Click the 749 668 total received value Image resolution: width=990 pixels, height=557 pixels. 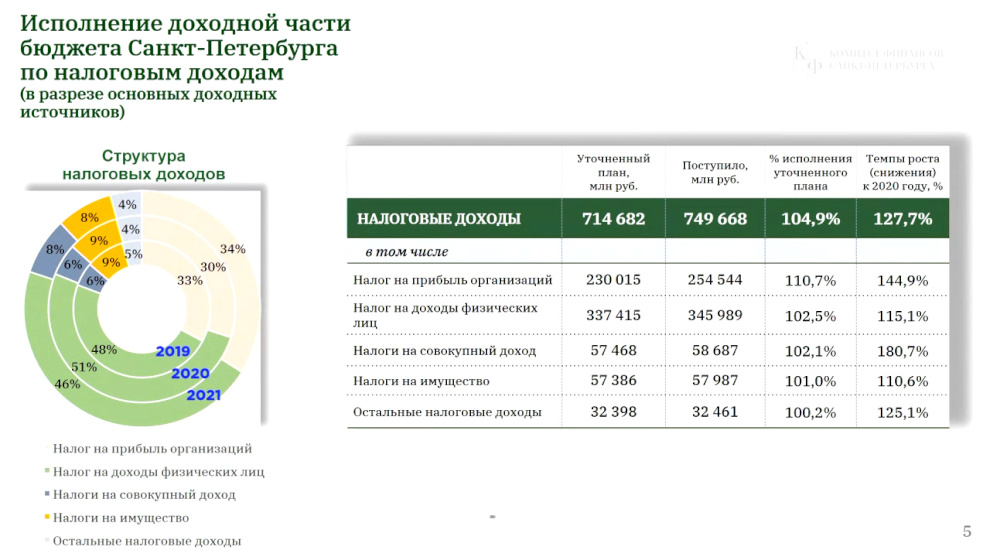715,219
